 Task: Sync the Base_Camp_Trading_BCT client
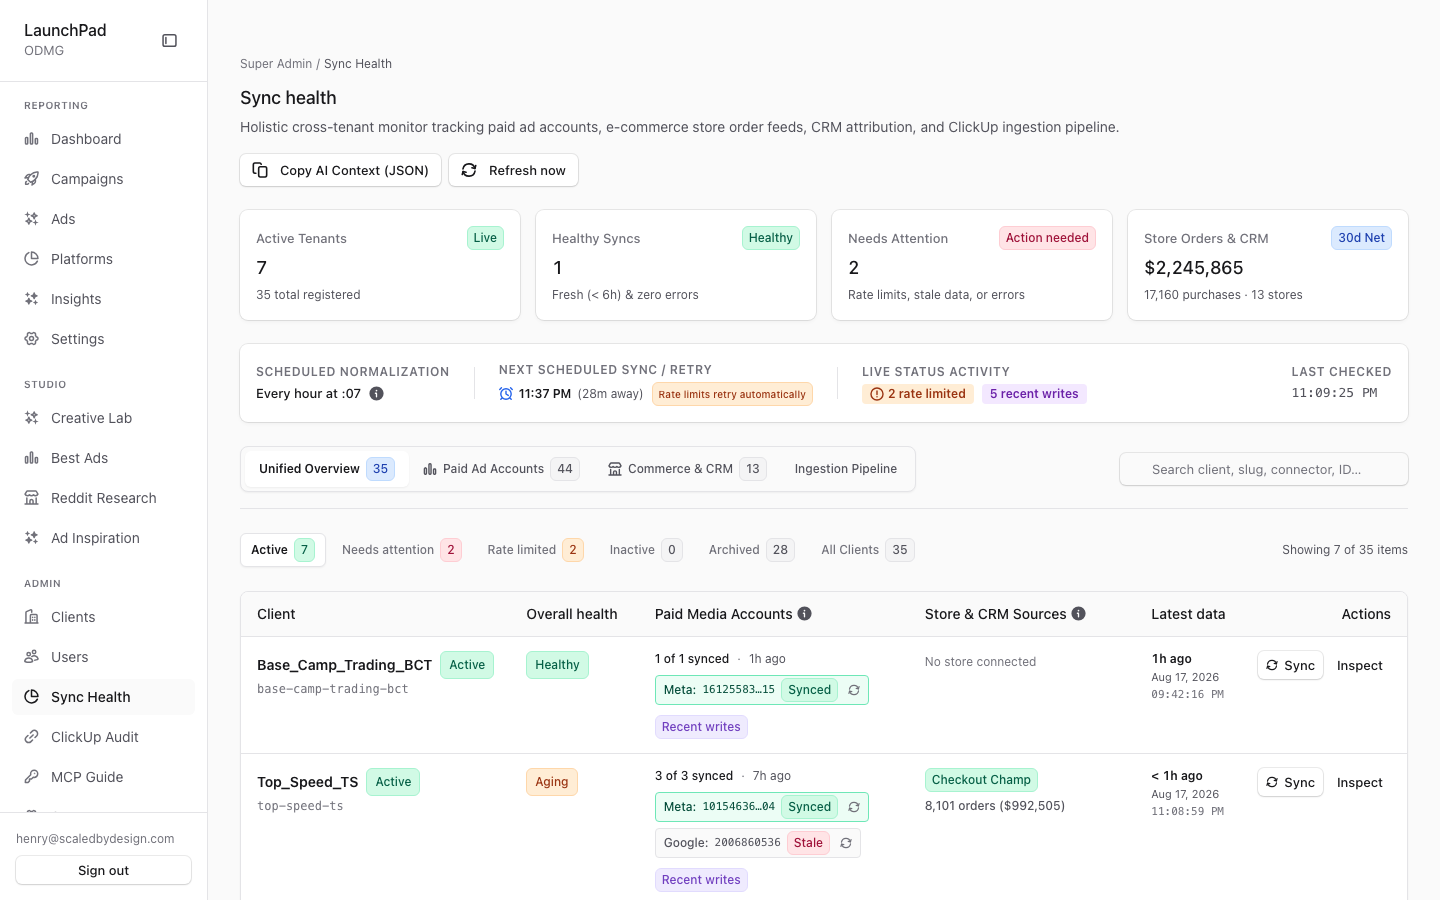[1290, 666]
